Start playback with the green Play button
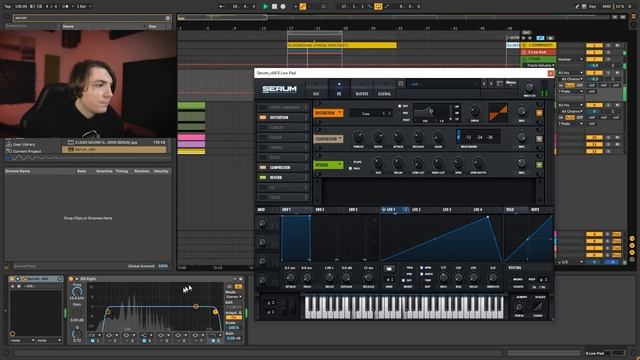Screen dimensions: 640x360 265,7
